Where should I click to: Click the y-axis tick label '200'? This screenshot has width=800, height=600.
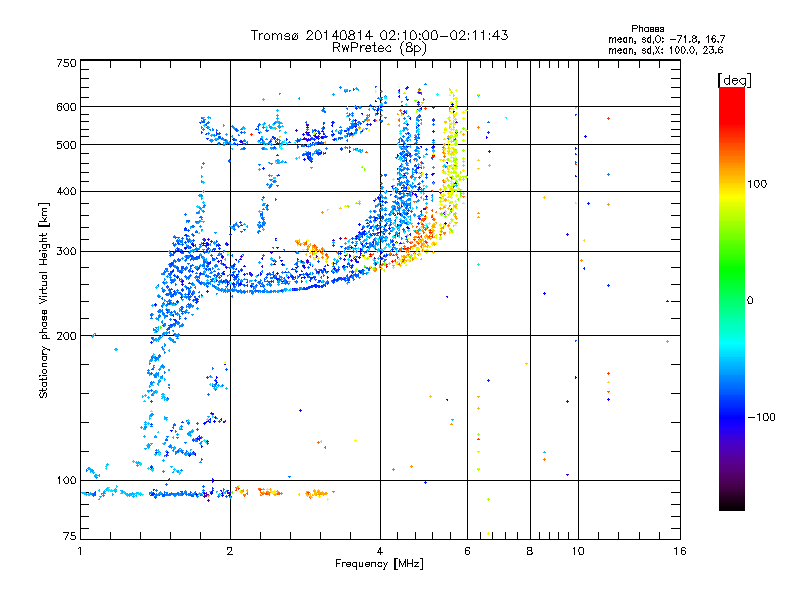(66, 336)
